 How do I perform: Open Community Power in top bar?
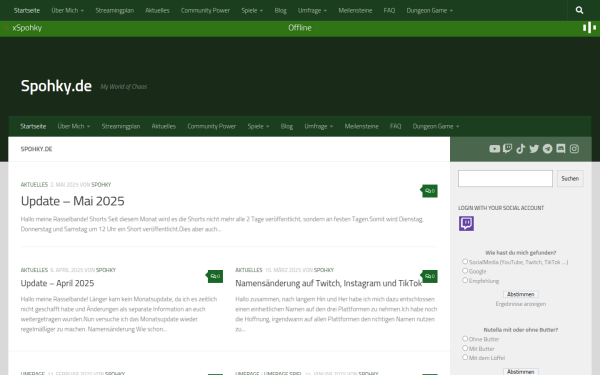pyautogui.click(x=205, y=10)
